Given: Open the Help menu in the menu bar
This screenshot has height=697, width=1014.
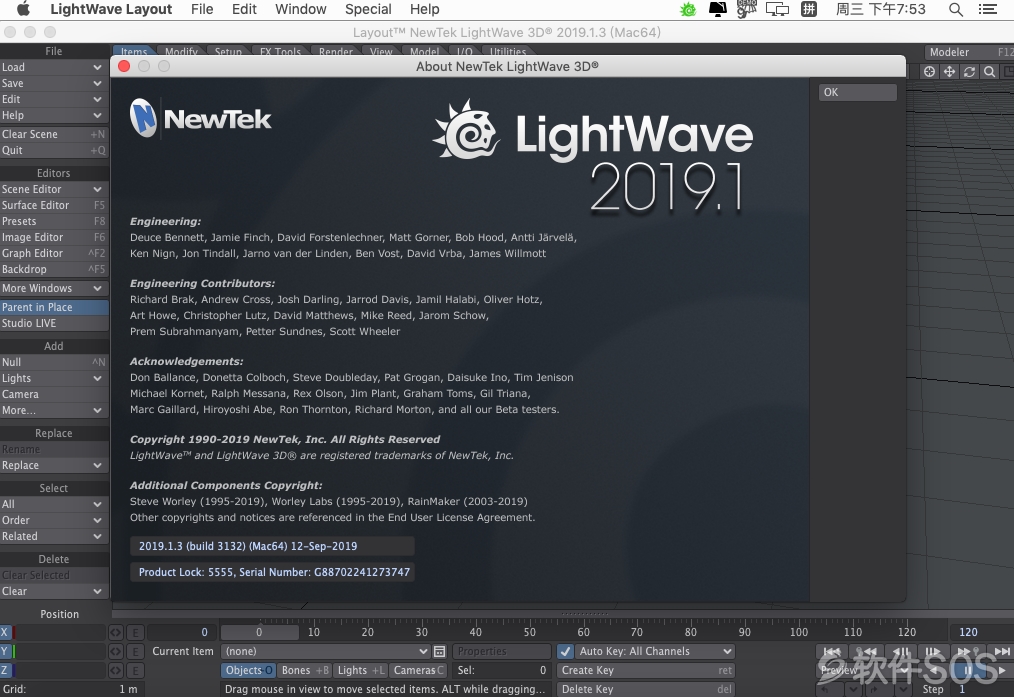Looking at the screenshot, I should coord(424,9).
